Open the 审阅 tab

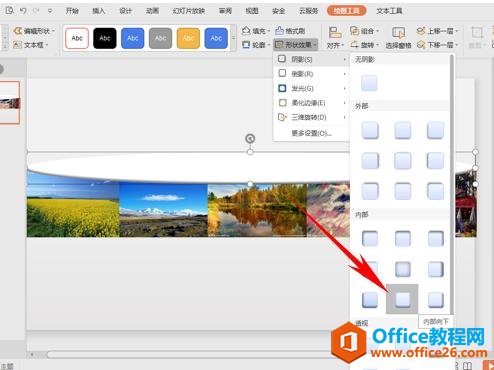click(225, 11)
